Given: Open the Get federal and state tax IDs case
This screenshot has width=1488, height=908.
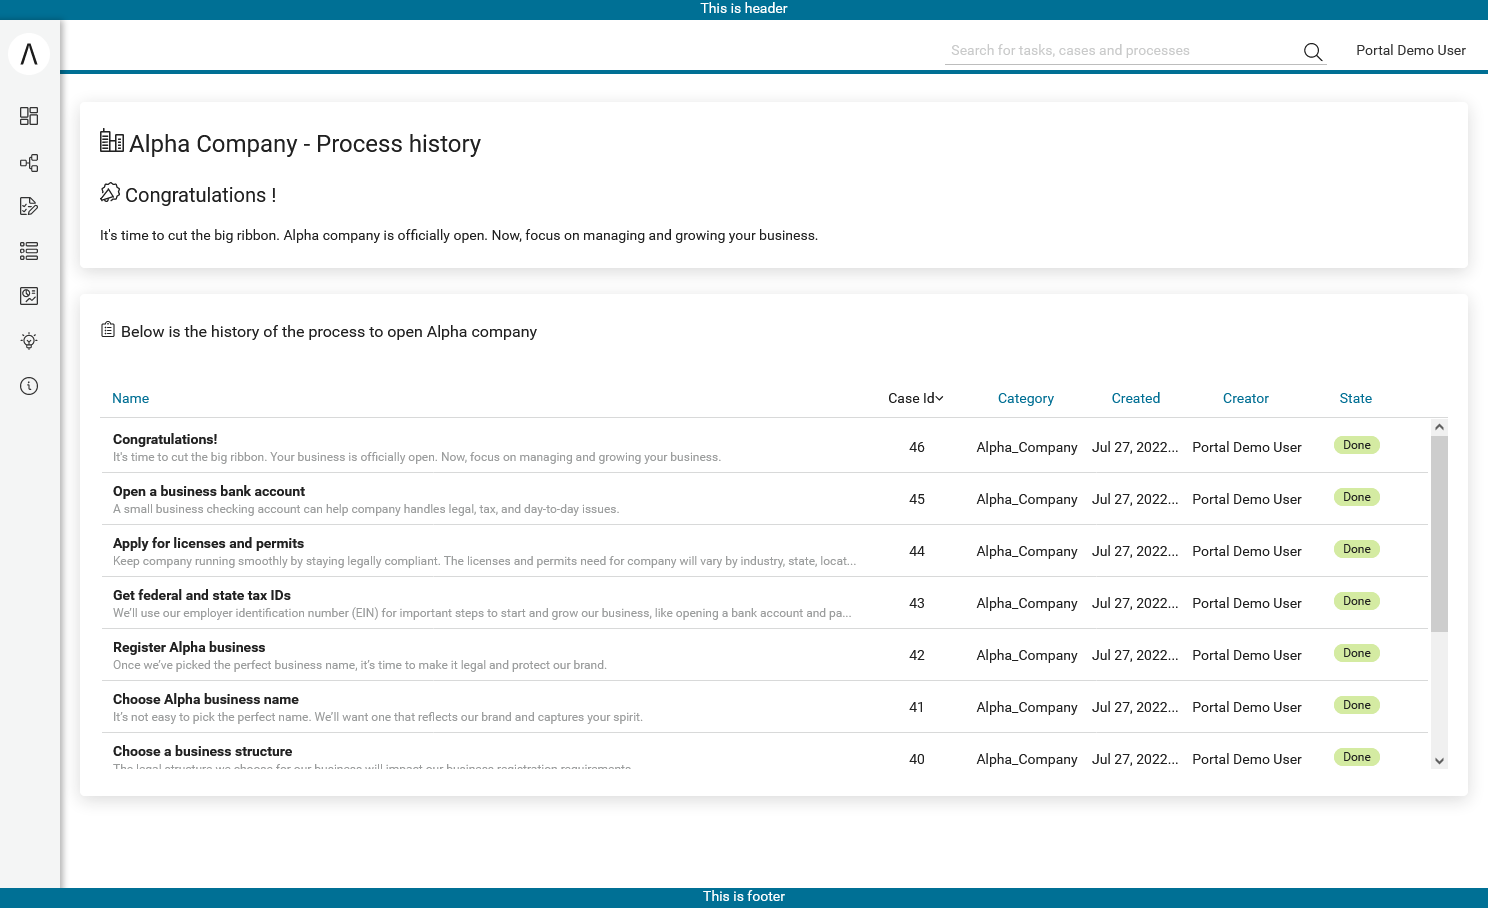Looking at the screenshot, I should coord(764,603).
